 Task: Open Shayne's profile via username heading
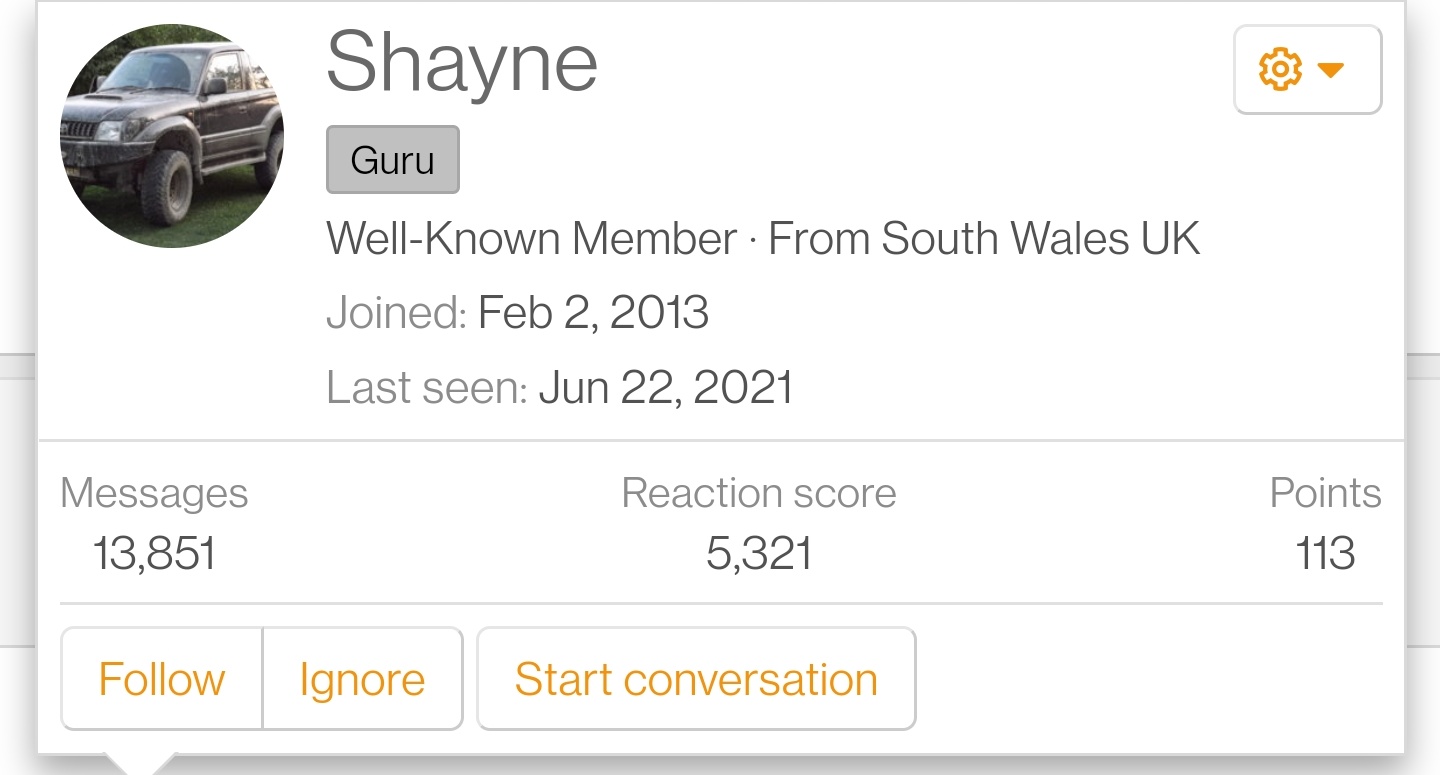point(462,62)
